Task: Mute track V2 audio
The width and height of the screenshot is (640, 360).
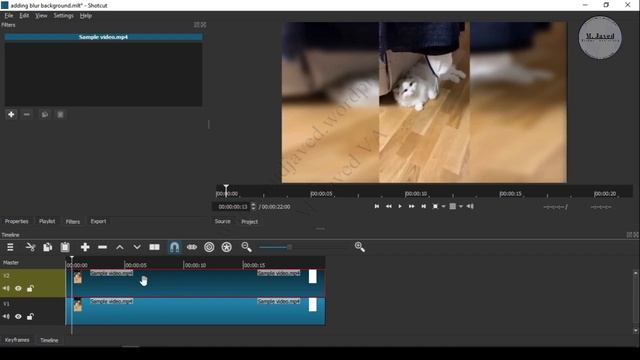Action: click(x=6, y=289)
